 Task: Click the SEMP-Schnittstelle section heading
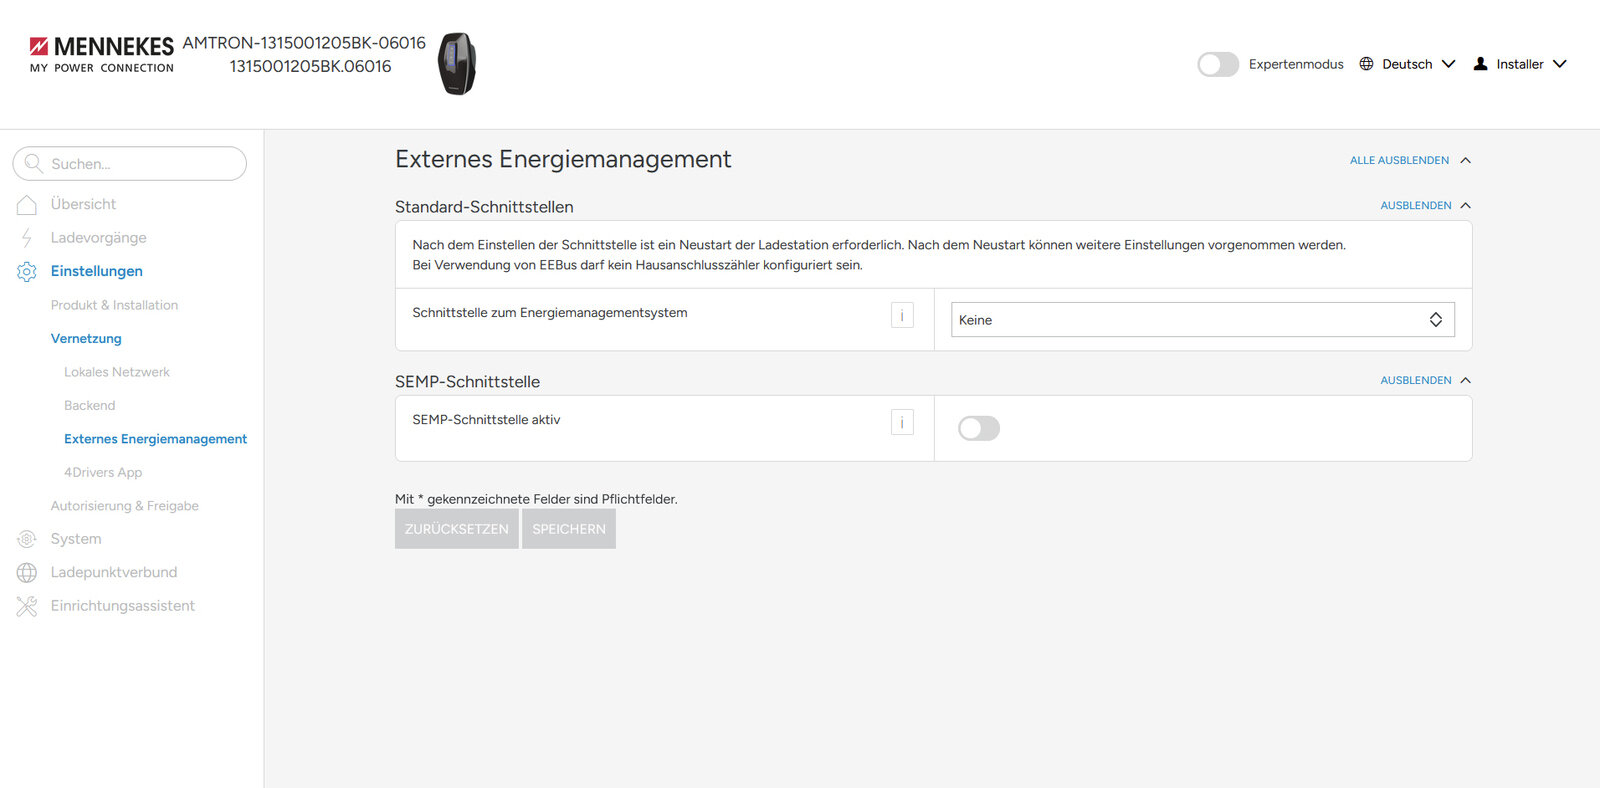click(467, 382)
